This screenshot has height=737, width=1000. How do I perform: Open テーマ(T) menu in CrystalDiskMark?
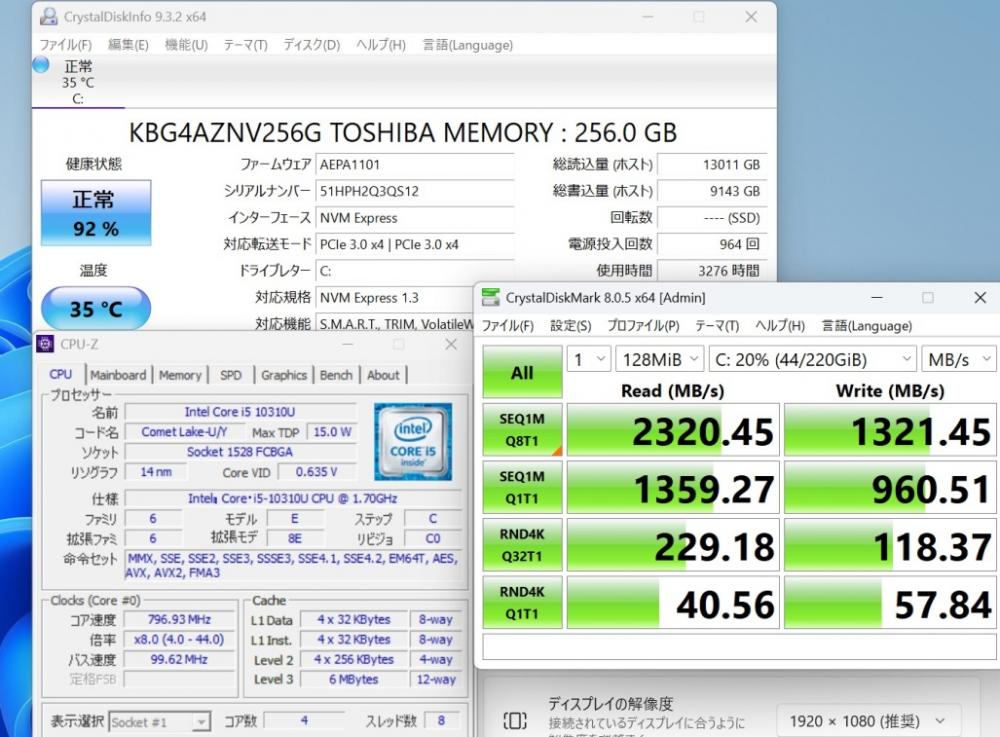pos(717,326)
